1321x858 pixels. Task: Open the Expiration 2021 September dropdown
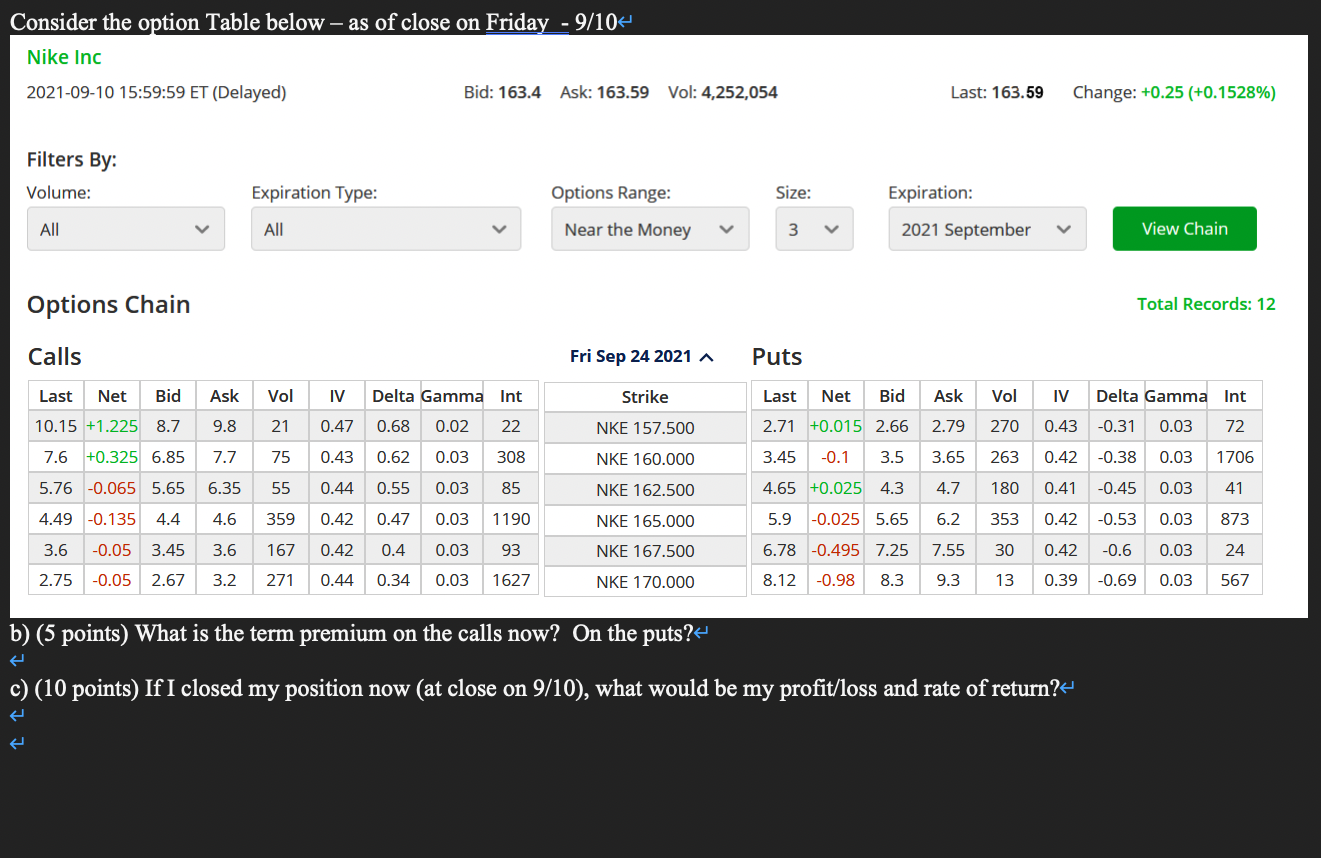[987, 229]
